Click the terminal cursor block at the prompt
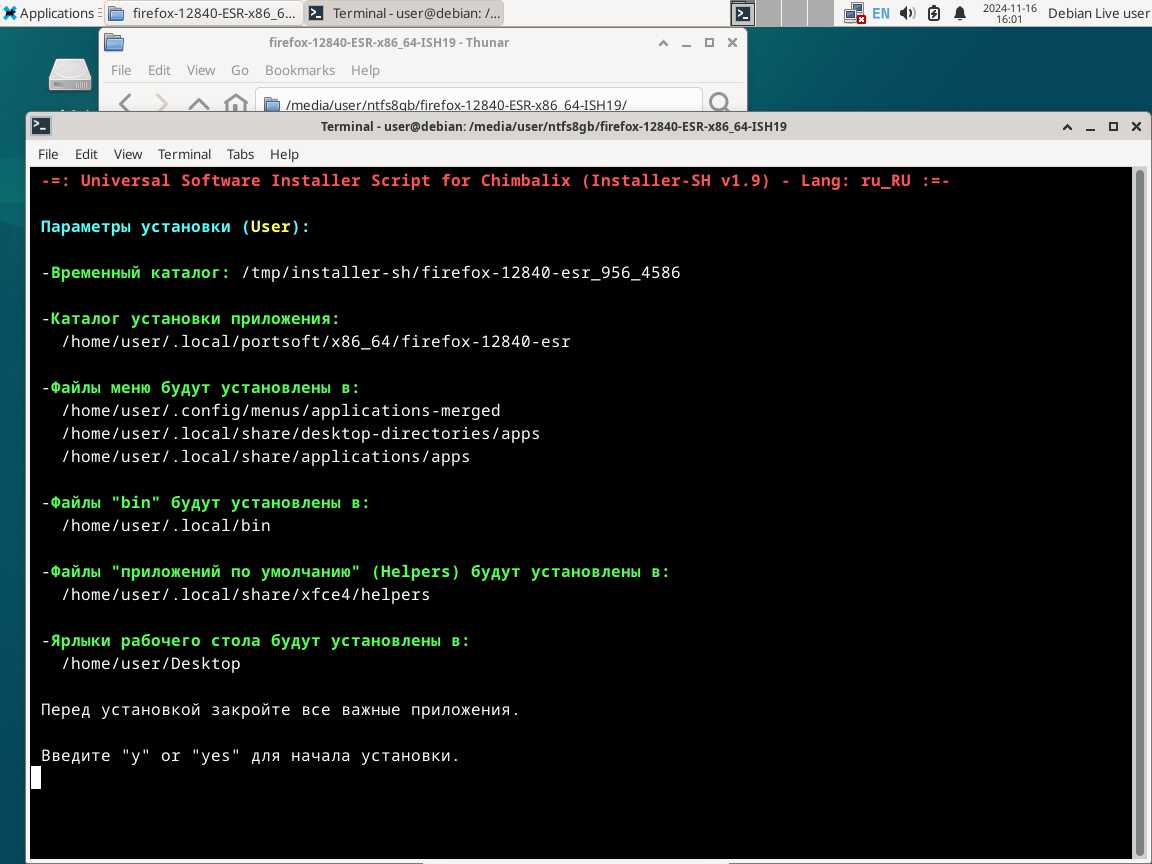Image resolution: width=1152 pixels, height=864 pixels. pos(36,777)
